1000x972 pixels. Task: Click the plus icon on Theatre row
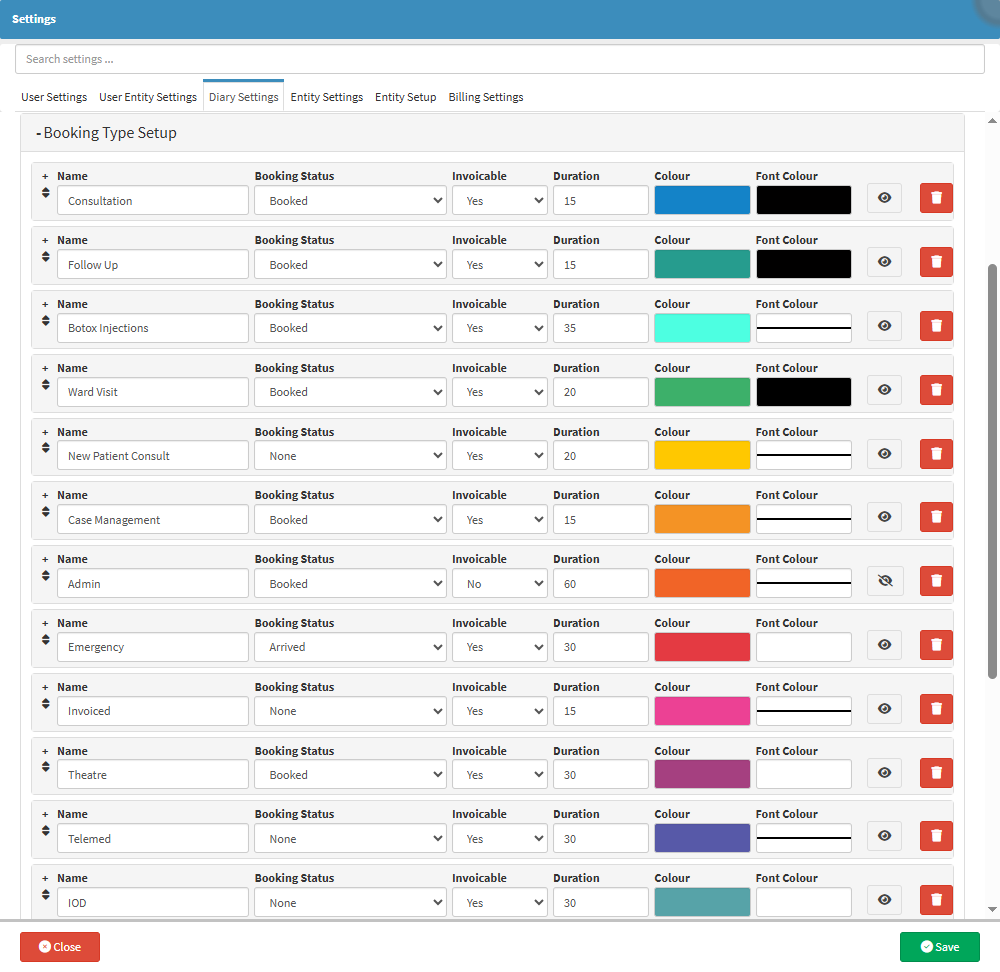[x=45, y=751]
